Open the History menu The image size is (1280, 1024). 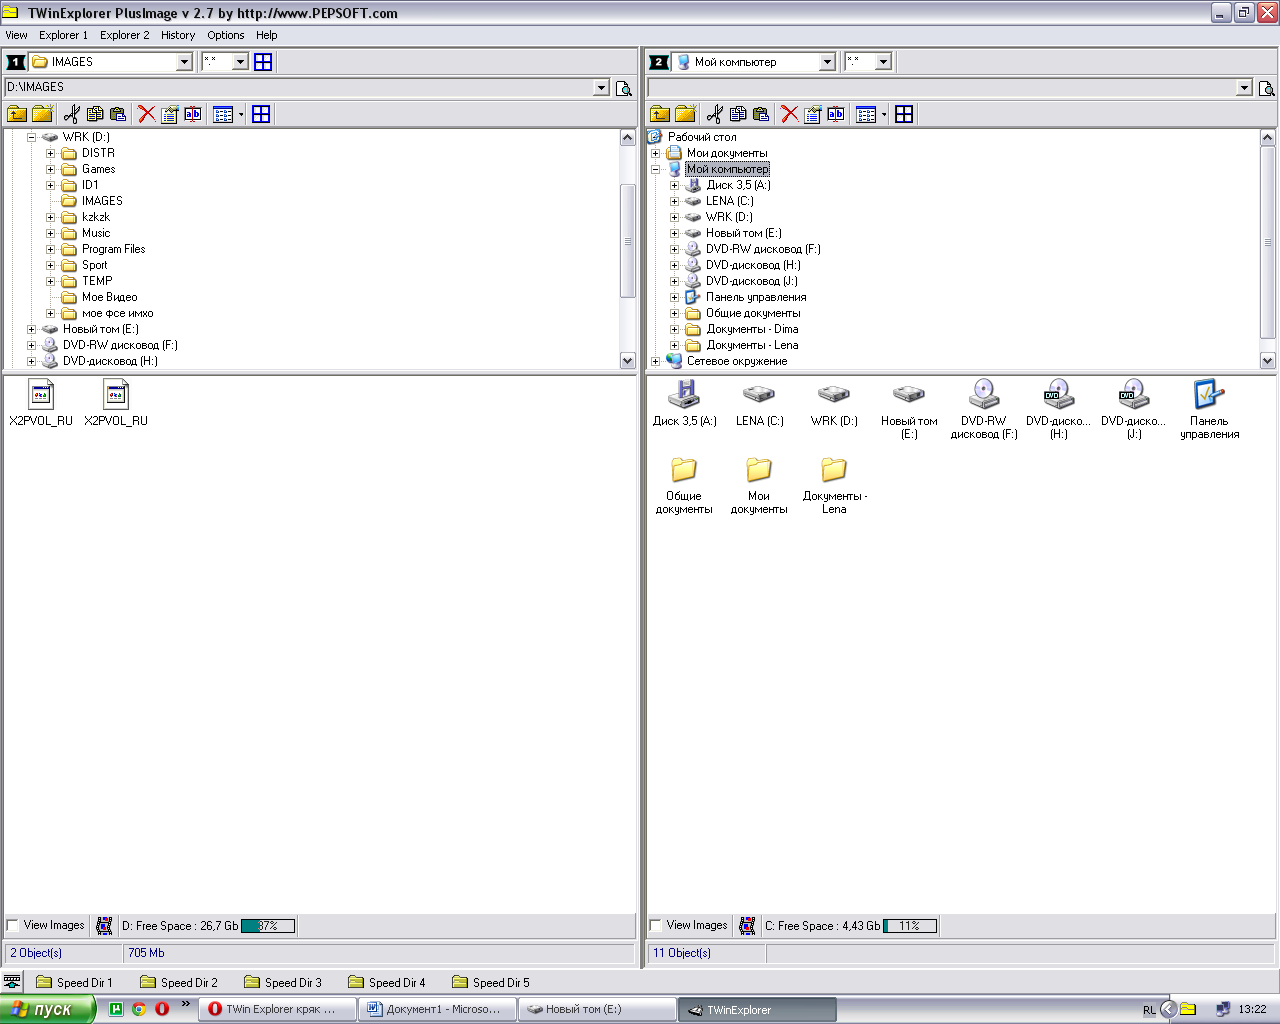pyautogui.click(x=178, y=35)
